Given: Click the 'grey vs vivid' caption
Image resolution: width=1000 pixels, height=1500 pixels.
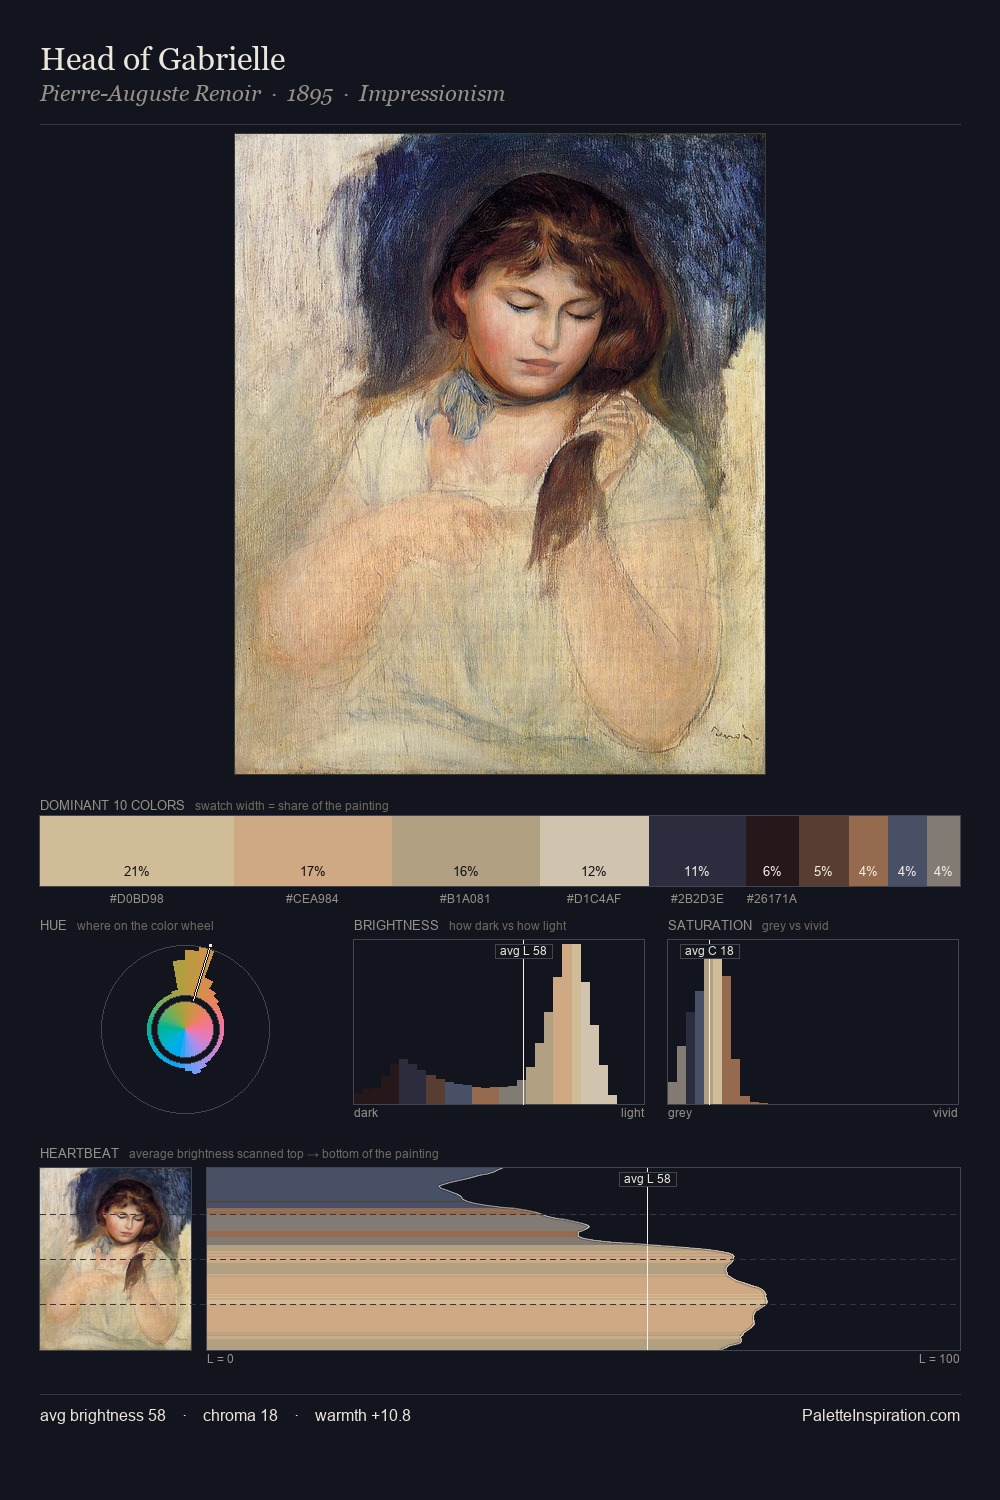Looking at the screenshot, I should click(796, 926).
